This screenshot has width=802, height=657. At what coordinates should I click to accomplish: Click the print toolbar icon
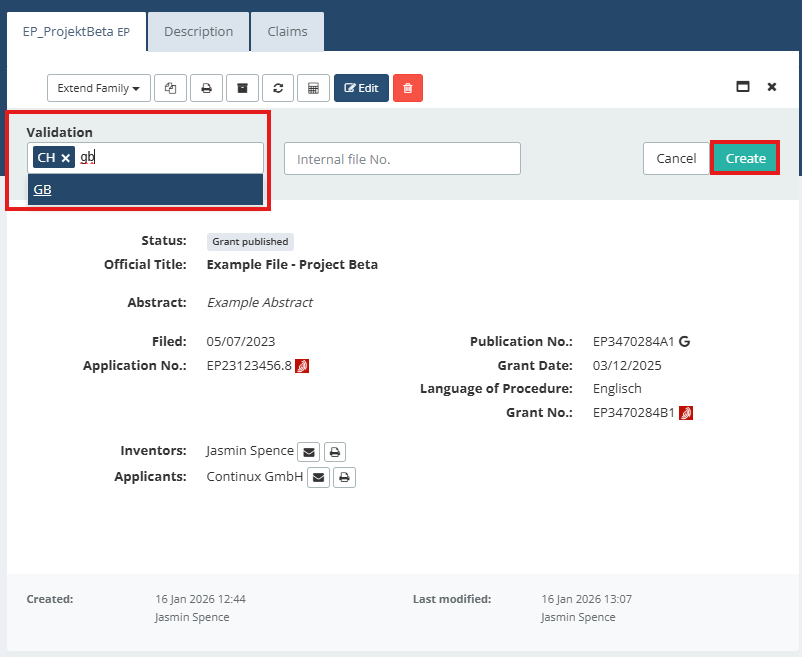click(x=207, y=88)
